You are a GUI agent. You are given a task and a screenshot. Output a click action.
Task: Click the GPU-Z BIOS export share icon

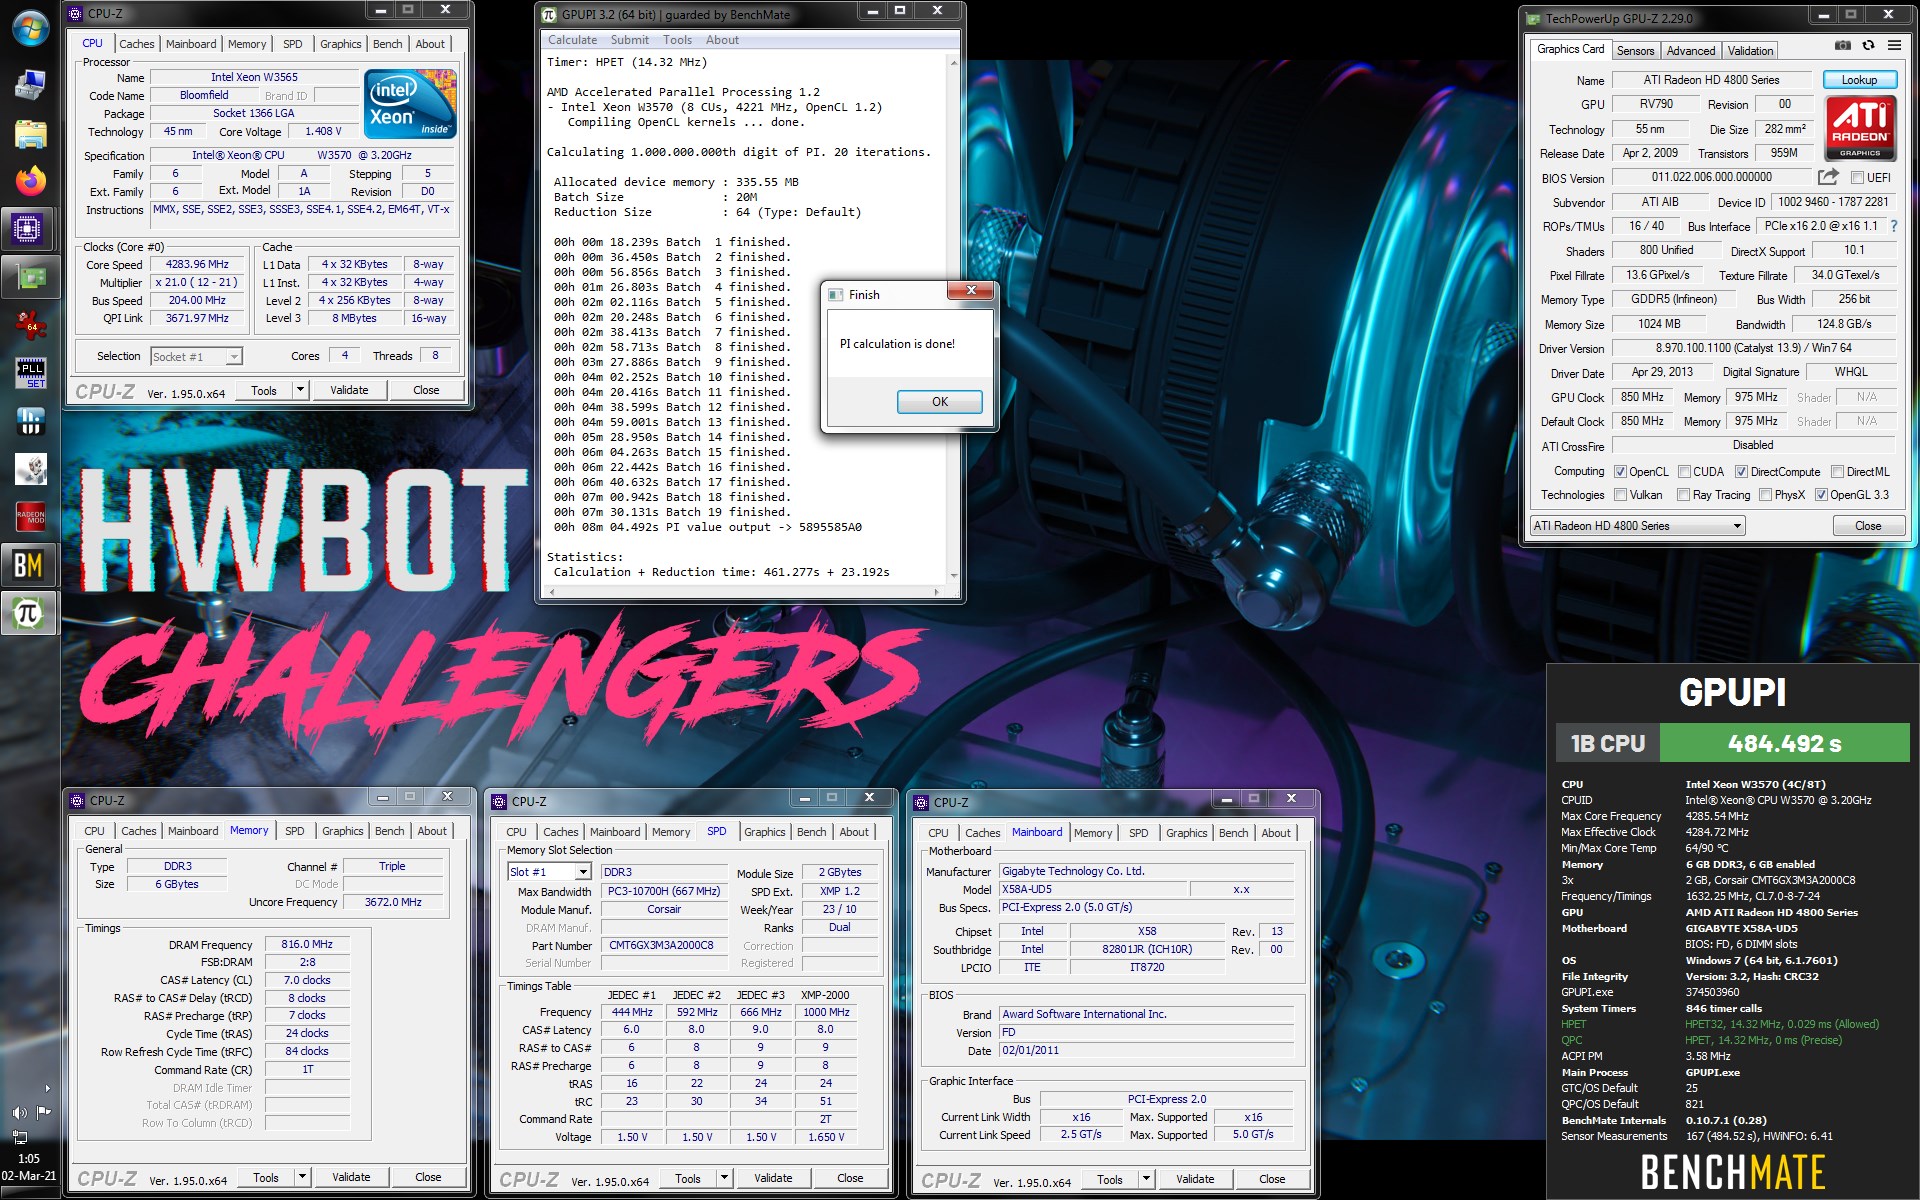coord(1828,177)
